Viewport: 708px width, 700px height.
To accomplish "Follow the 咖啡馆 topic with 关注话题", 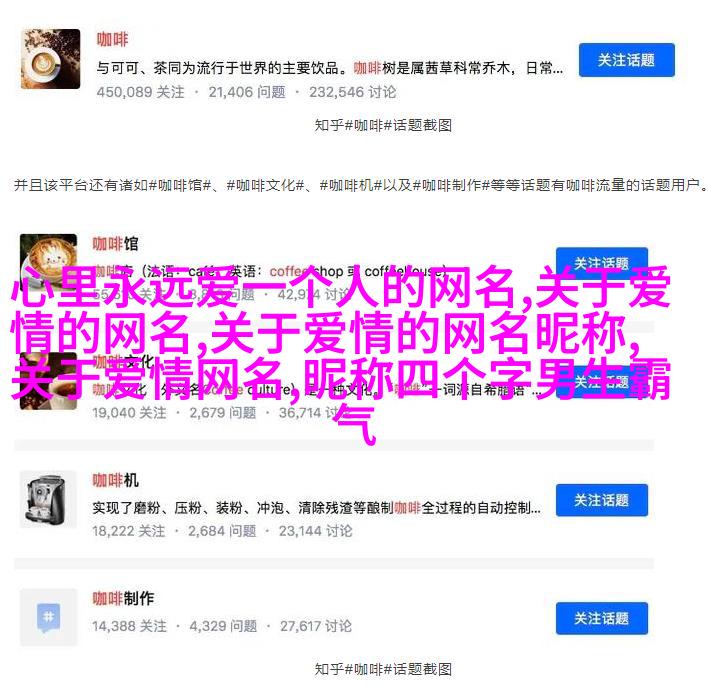I will pyautogui.click(x=601, y=263).
